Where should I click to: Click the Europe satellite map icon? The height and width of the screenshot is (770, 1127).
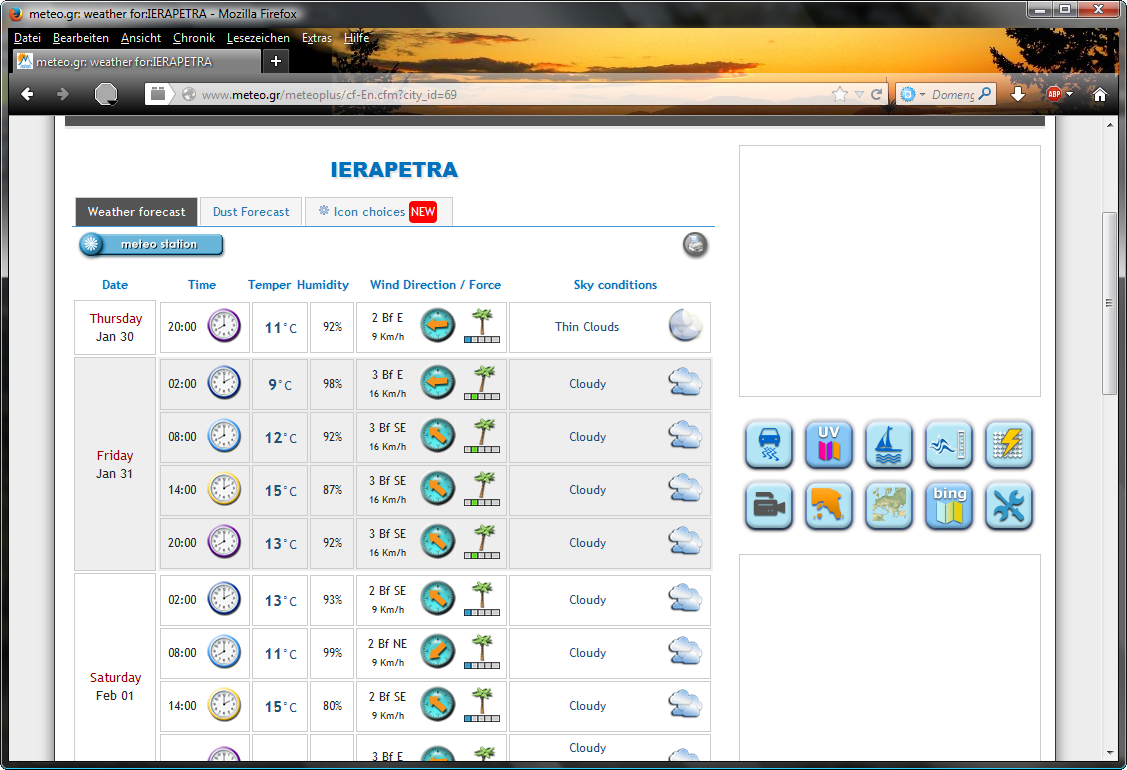889,505
